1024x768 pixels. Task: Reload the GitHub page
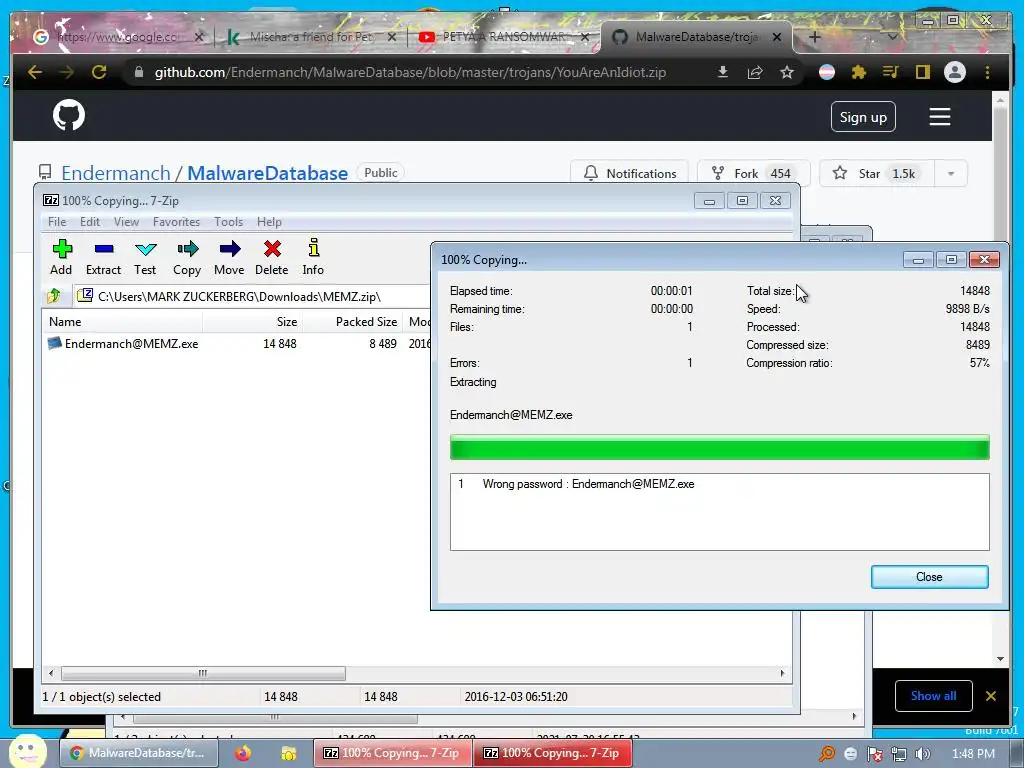click(99, 72)
